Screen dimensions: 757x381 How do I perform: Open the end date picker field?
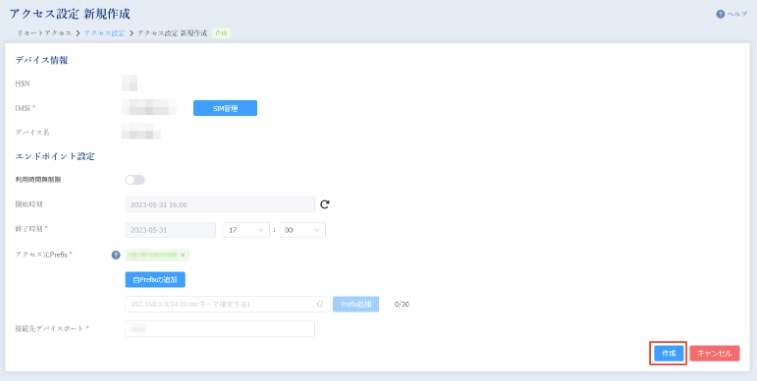pos(170,230)
